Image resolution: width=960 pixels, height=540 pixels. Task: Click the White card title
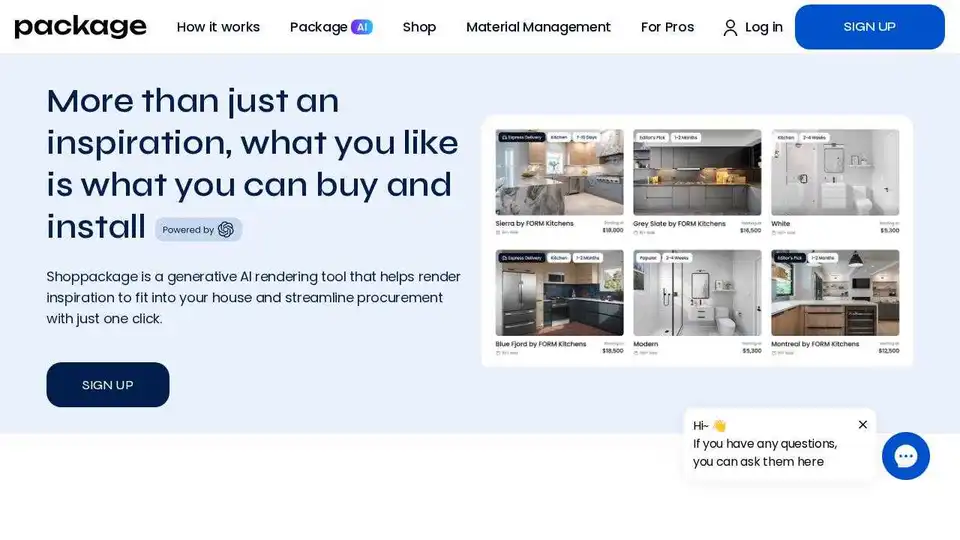tap(781, 223)
